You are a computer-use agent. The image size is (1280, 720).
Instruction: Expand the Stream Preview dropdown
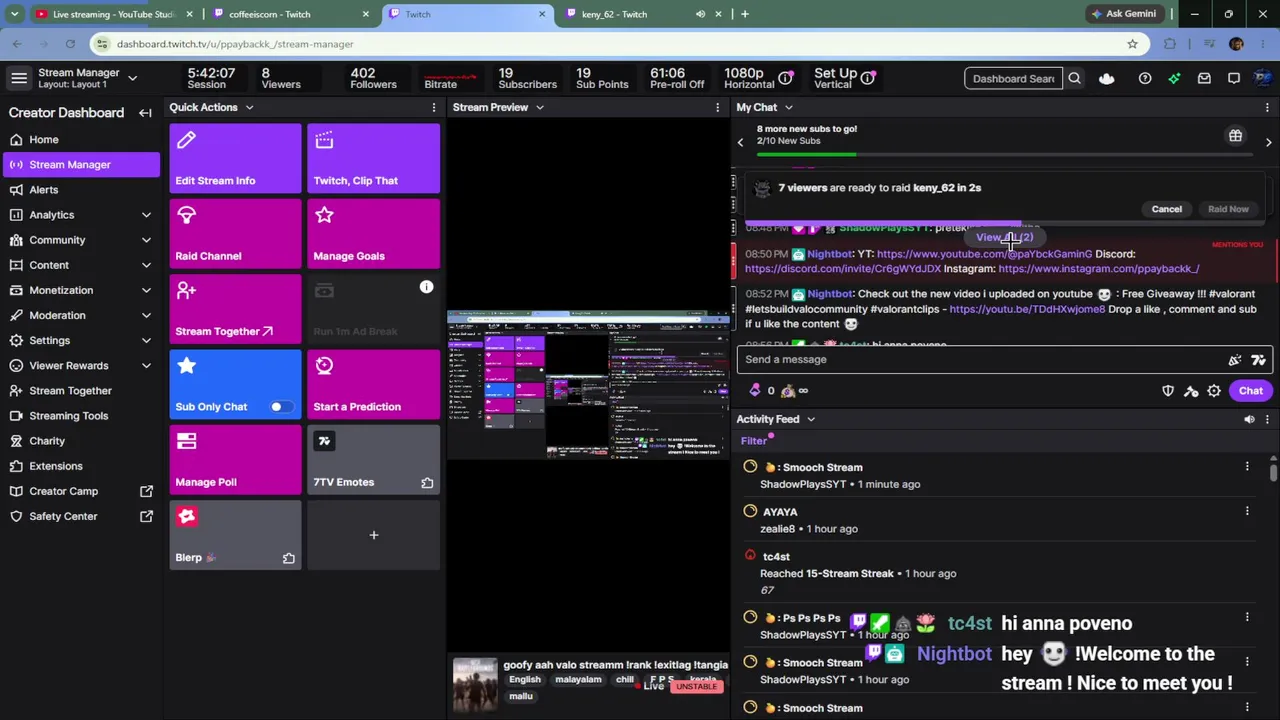click(539, 108)
